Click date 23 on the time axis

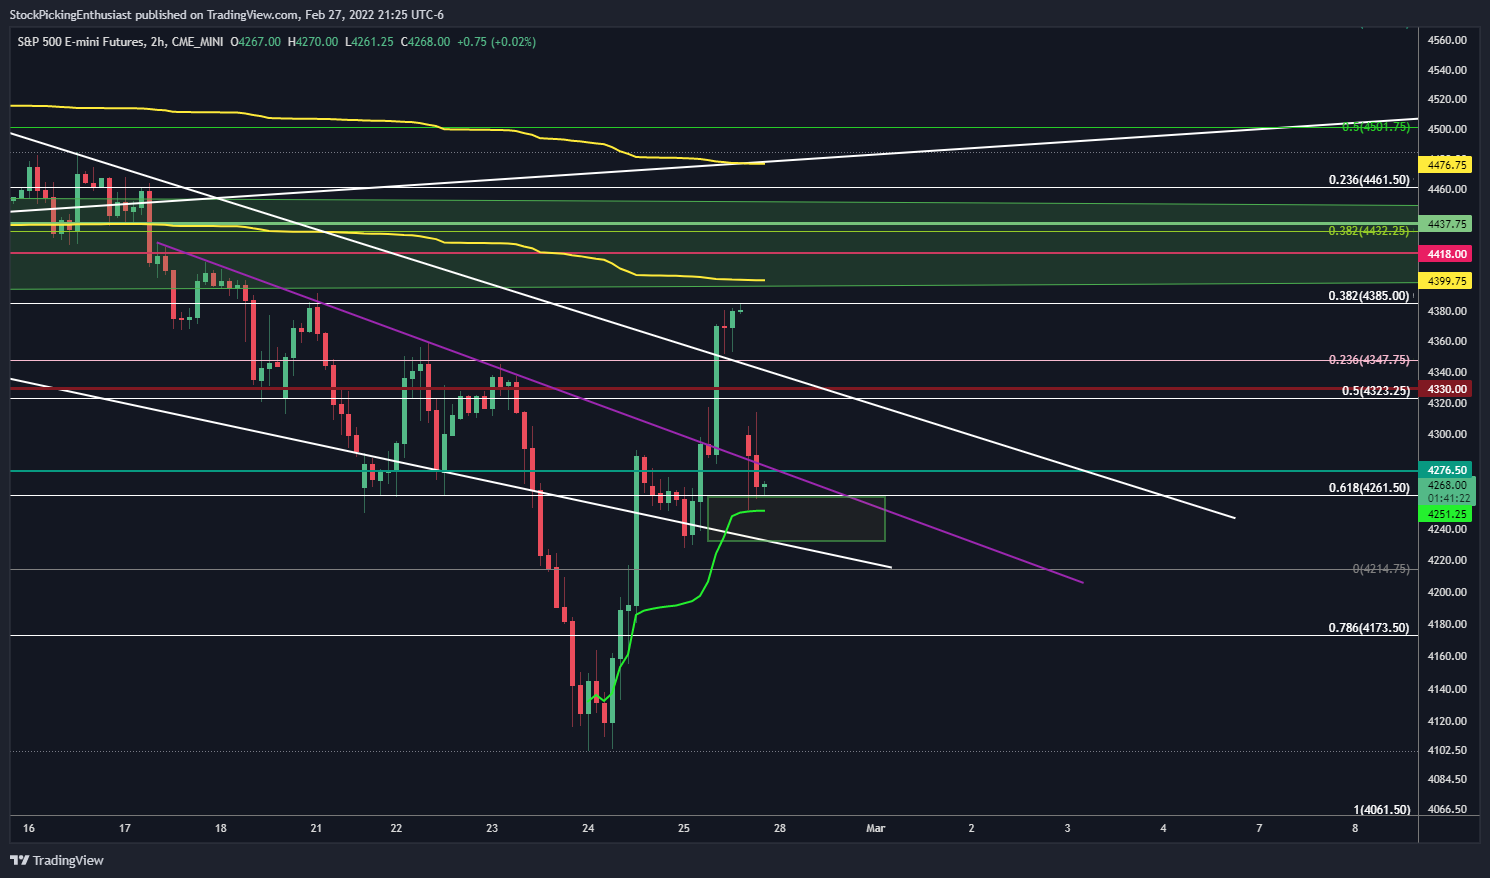click(x=492, y=828)
